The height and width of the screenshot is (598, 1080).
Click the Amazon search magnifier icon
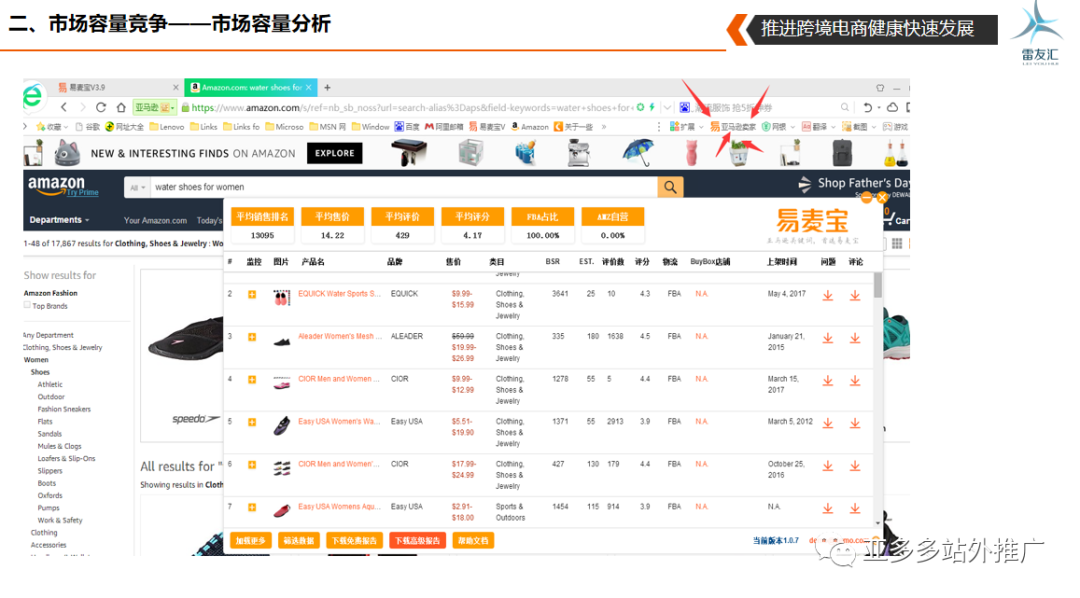669,187
